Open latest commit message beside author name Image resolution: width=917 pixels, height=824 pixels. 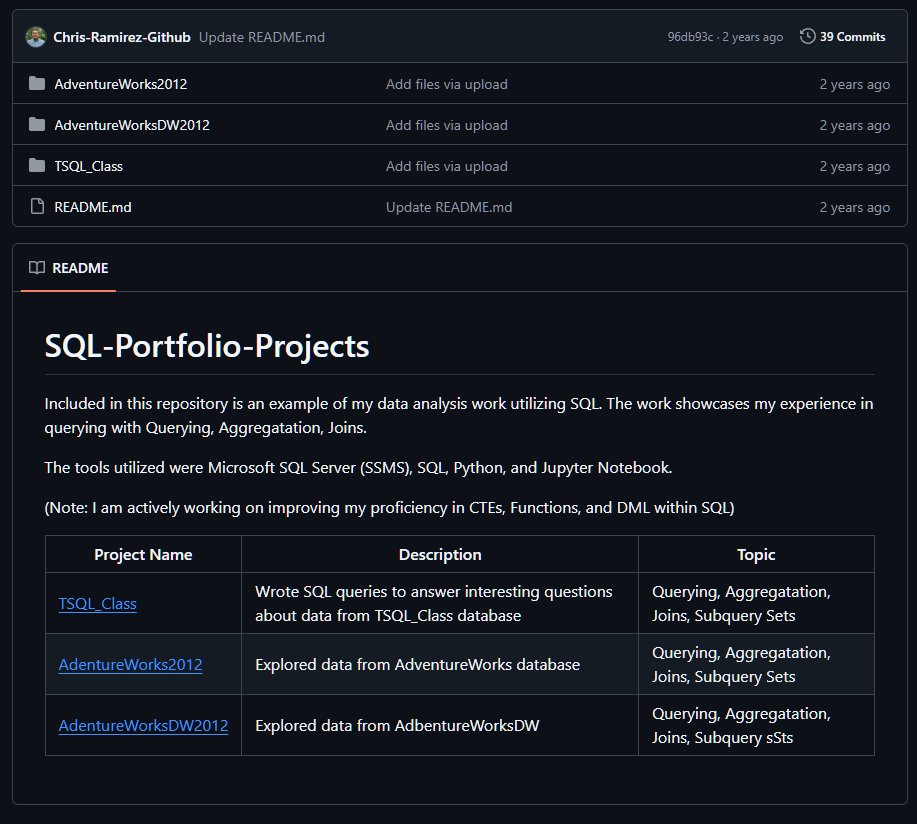pyautogui.click(x=261, y=37)
